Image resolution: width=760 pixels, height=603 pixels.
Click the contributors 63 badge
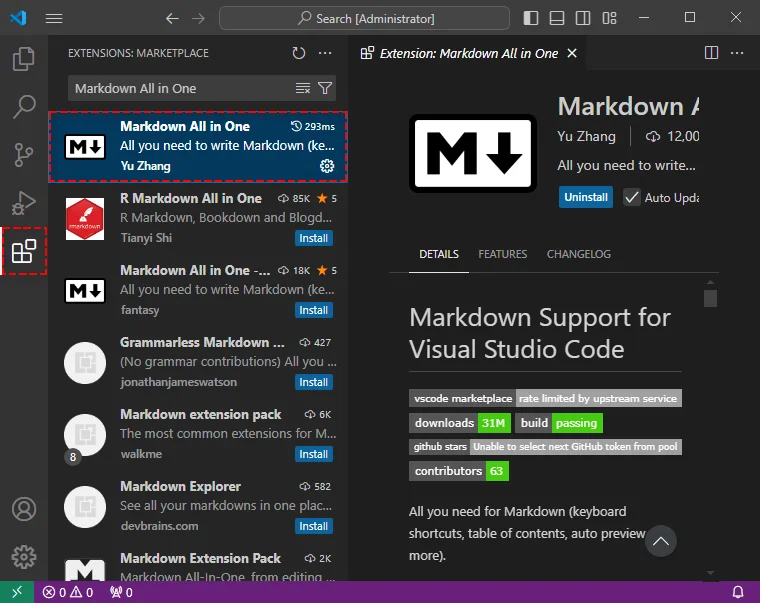[459, 471]
